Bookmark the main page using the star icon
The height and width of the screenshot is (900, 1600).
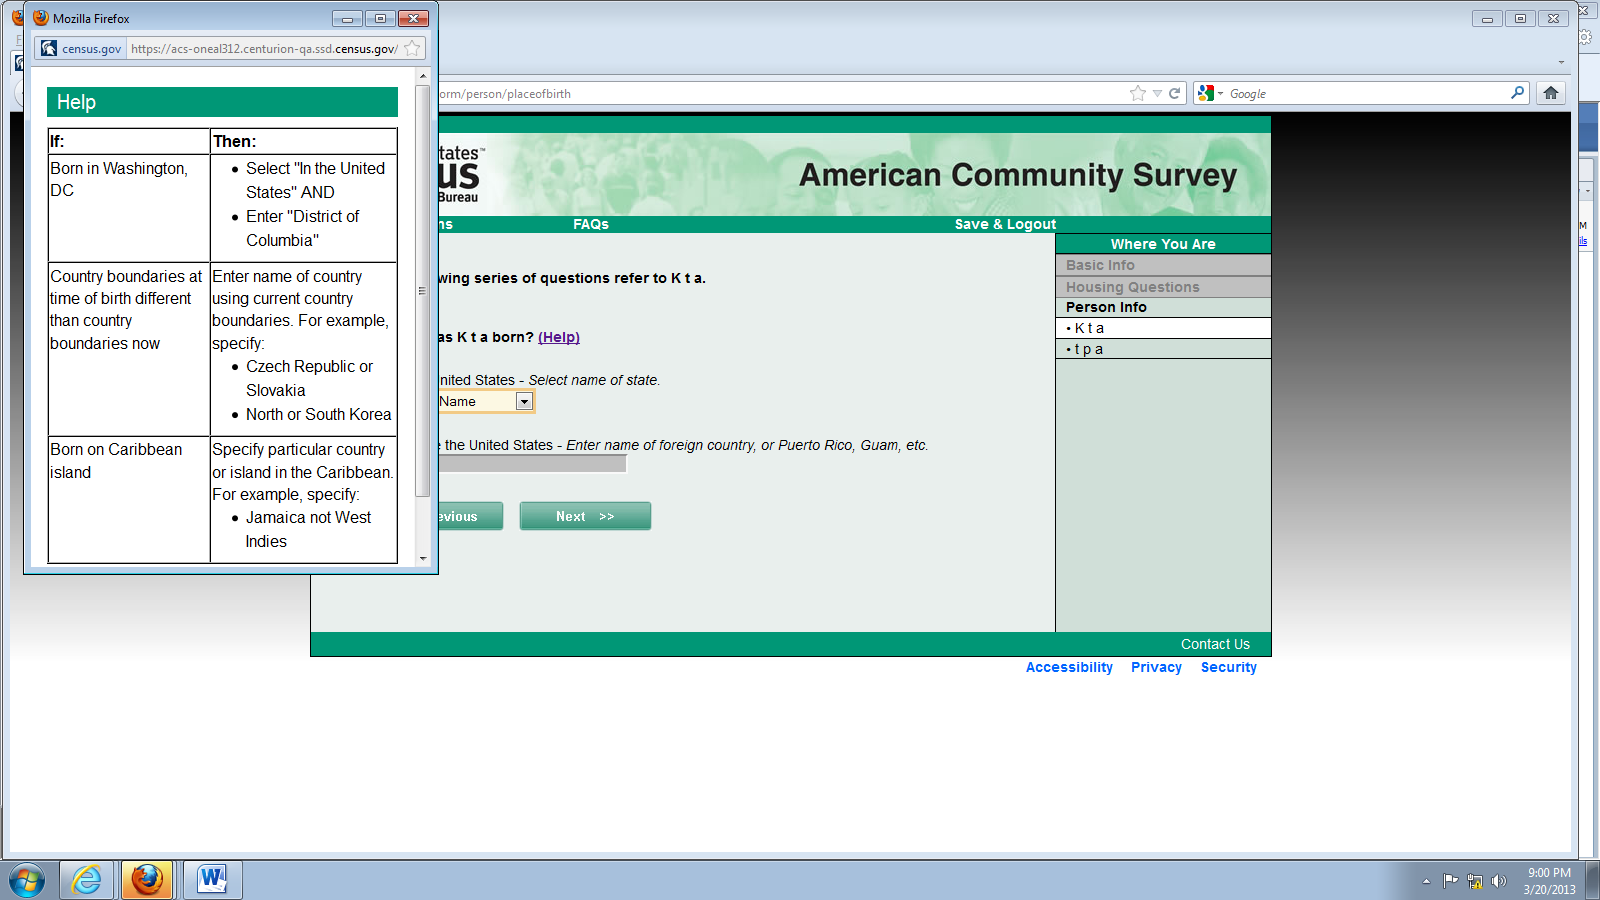(x=1137, y=93)
